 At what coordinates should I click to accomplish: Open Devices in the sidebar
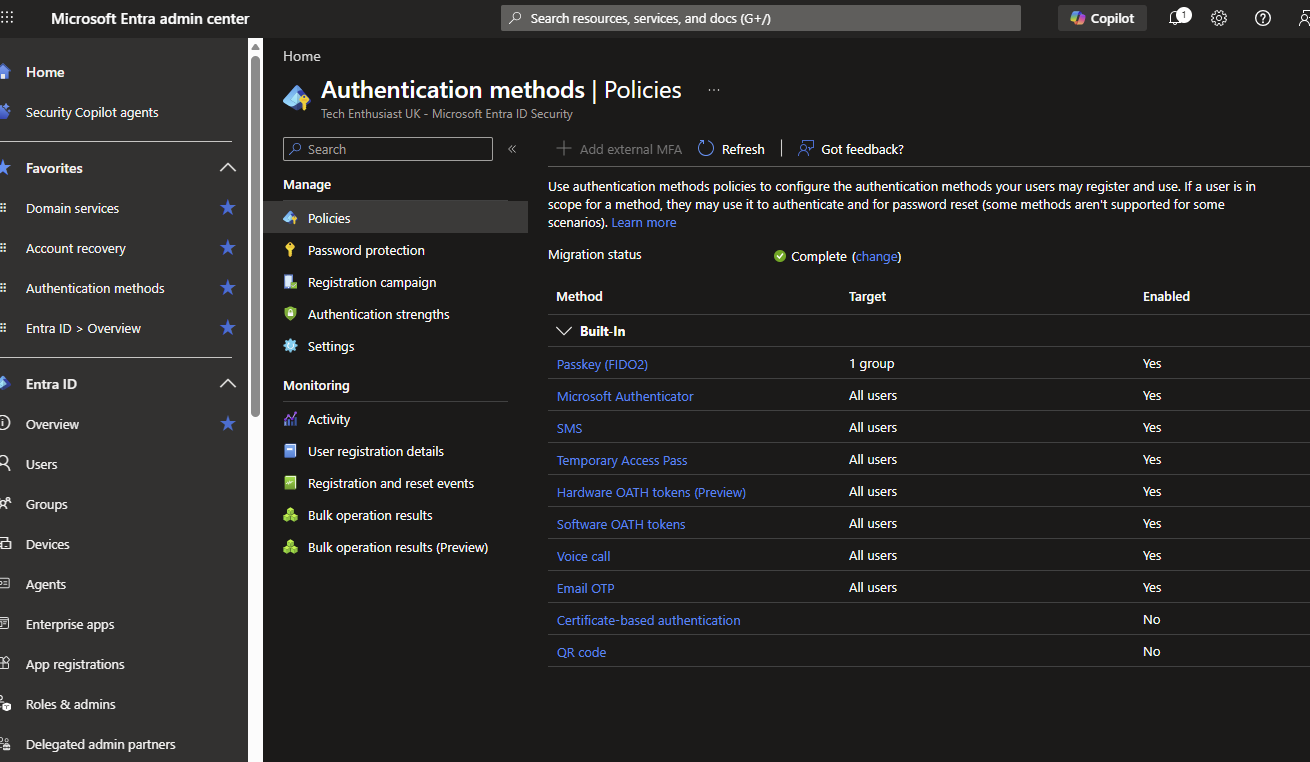tap(48, 544)
